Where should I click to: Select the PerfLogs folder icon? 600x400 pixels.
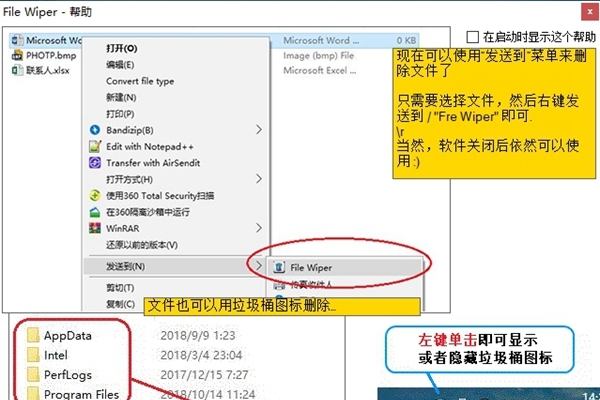pyautogui.click(x=33, y=375)
